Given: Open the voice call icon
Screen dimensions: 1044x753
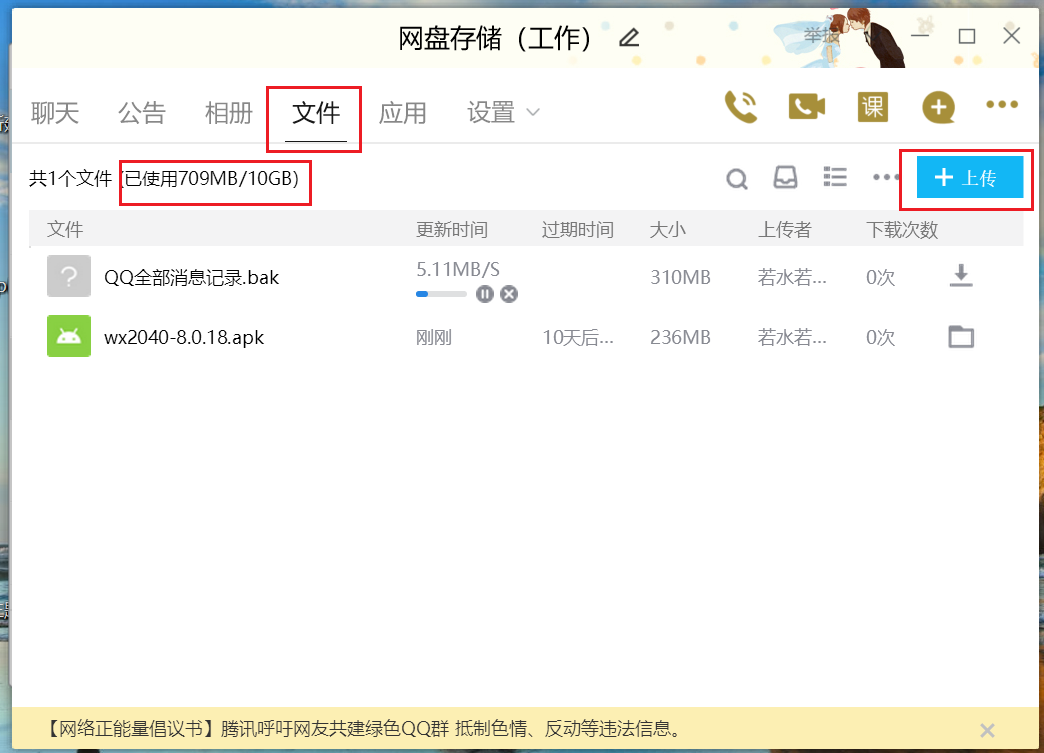Looking at the screenshot, I should click(x=740, y=106).
